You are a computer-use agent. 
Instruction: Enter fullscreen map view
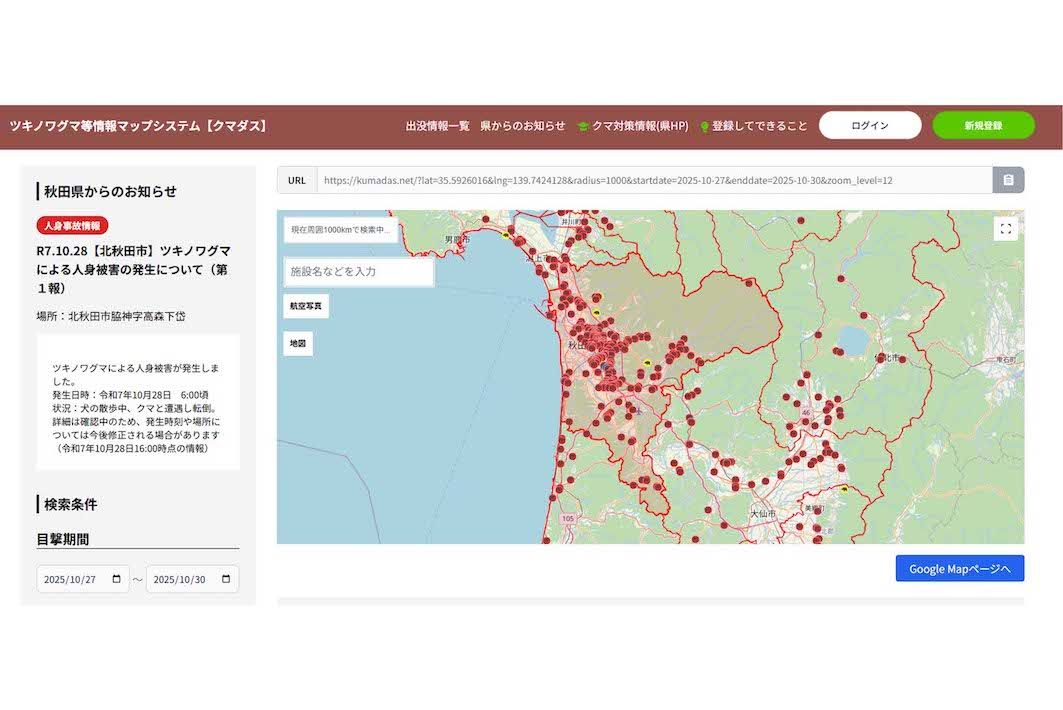(x=1006, y=229)
